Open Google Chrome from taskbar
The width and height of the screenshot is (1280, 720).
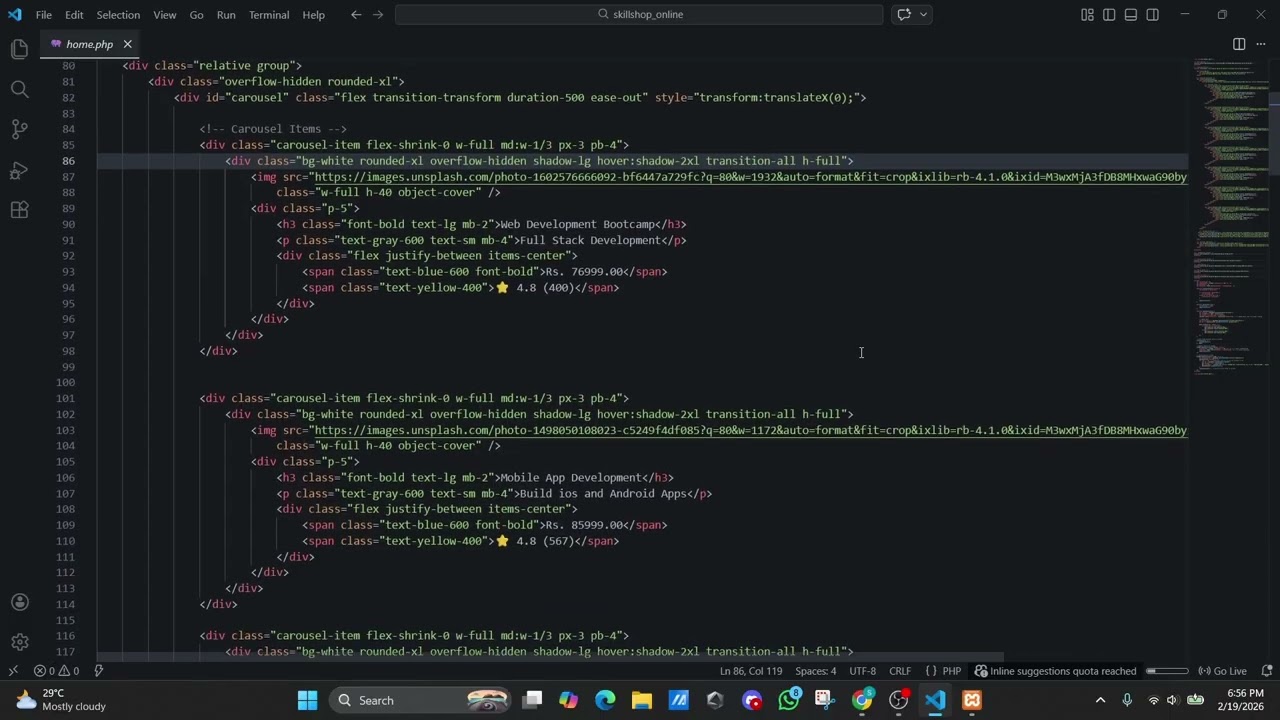[x=862, y=700]
